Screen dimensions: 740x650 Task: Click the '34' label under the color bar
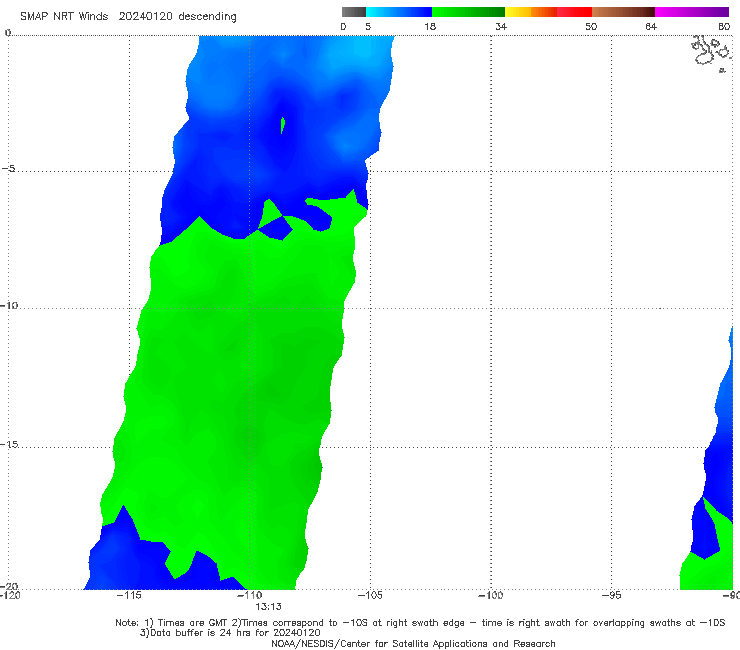coord(501,26)
